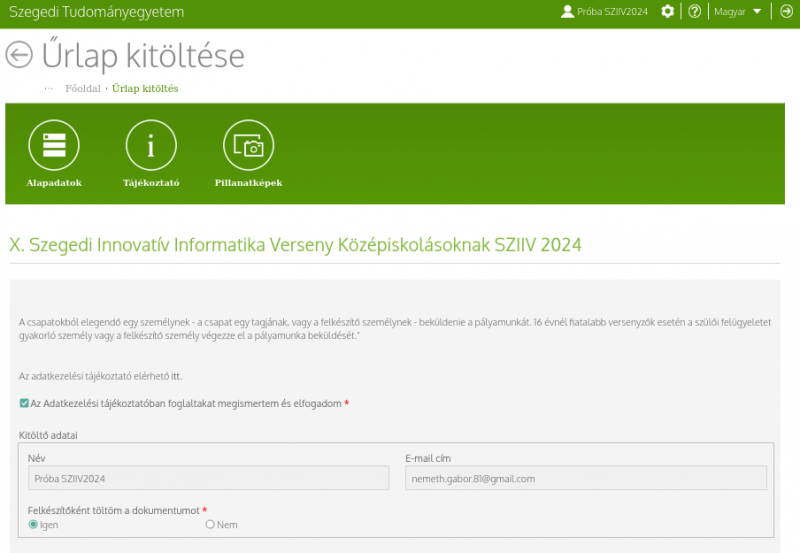Click the user profile icon
Viewport: 800px width, 553px height.
[x=568, y=11]
